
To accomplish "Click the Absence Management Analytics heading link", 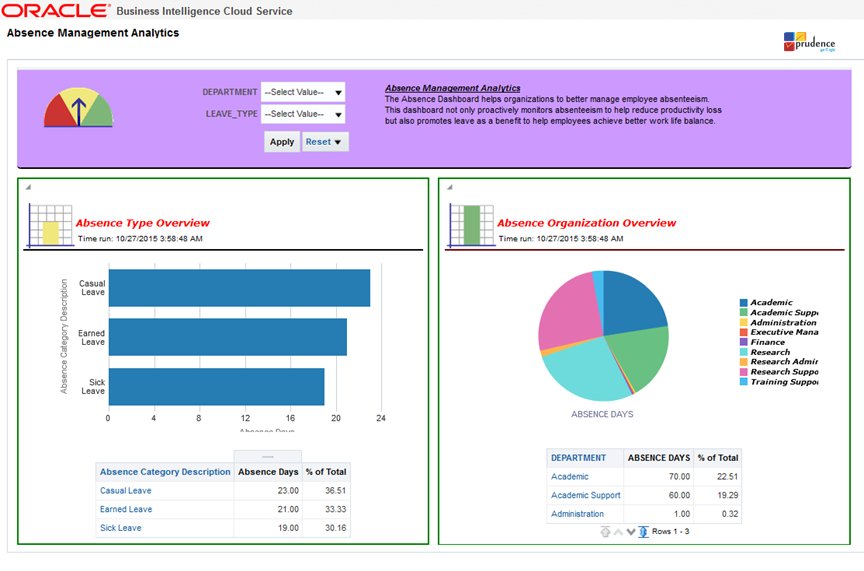I will point(452,88).
